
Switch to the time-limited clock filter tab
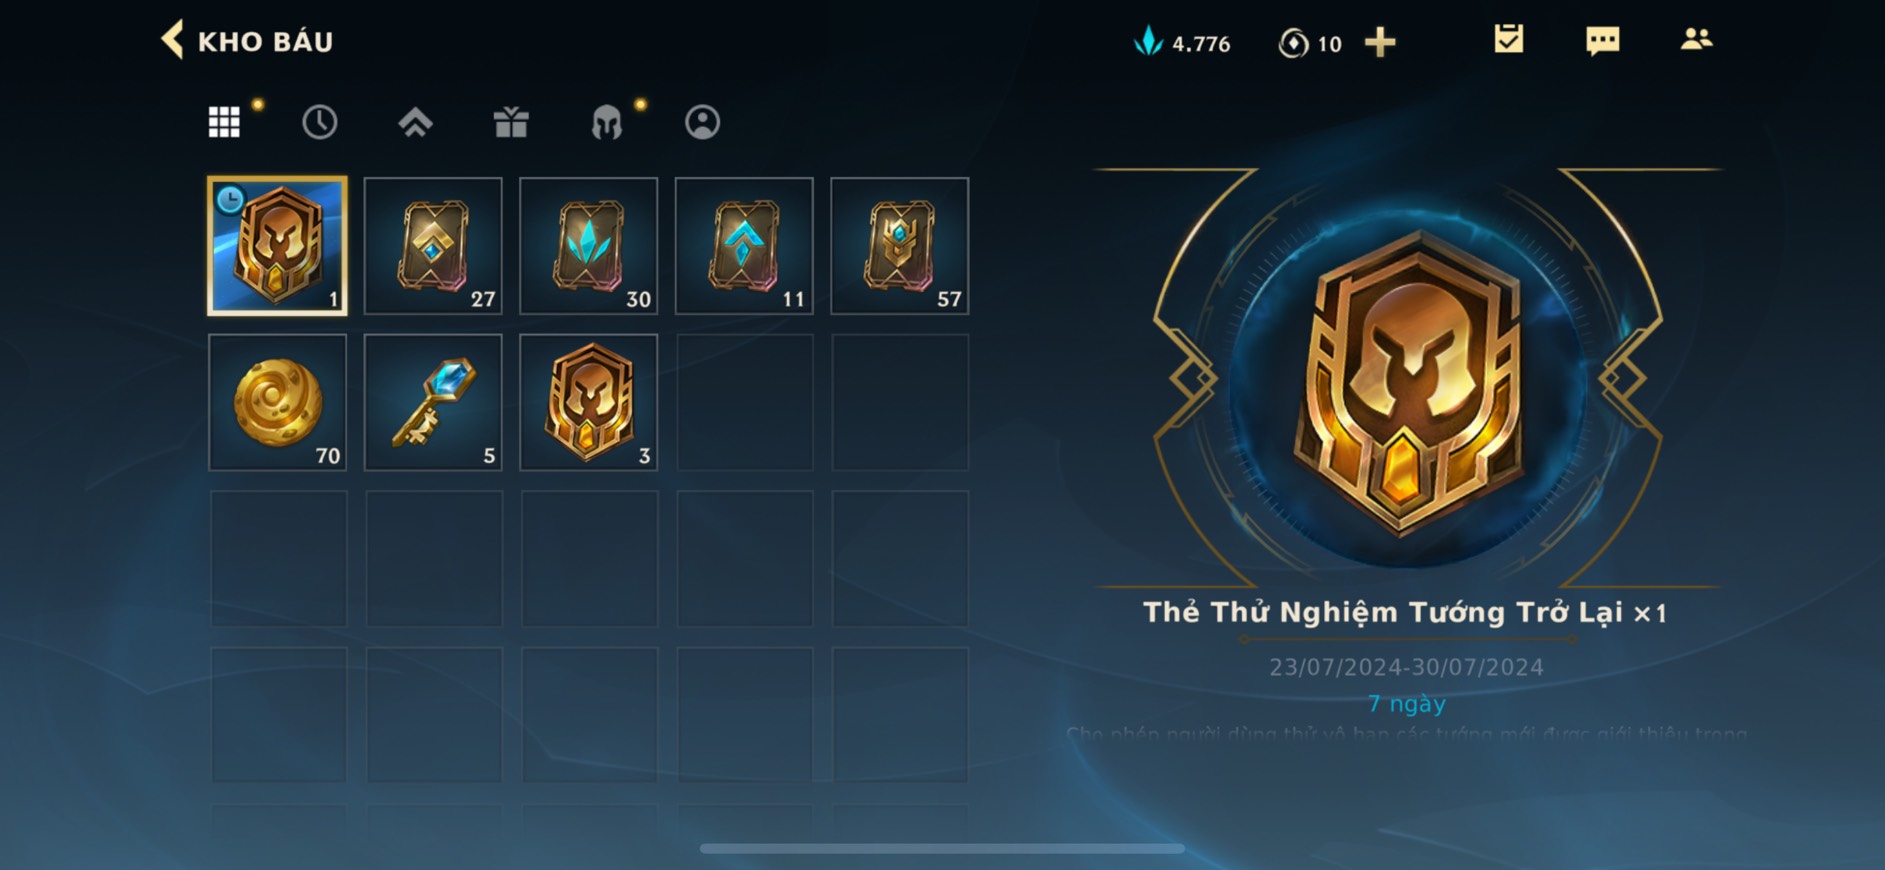tap(319, 122)
